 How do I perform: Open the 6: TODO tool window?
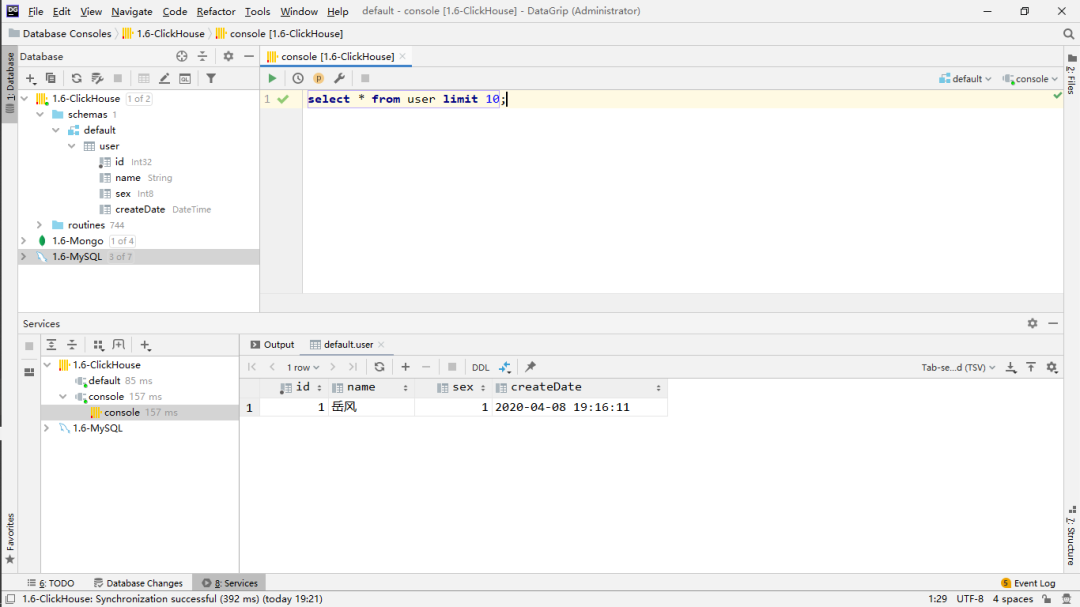pos(50,583)
